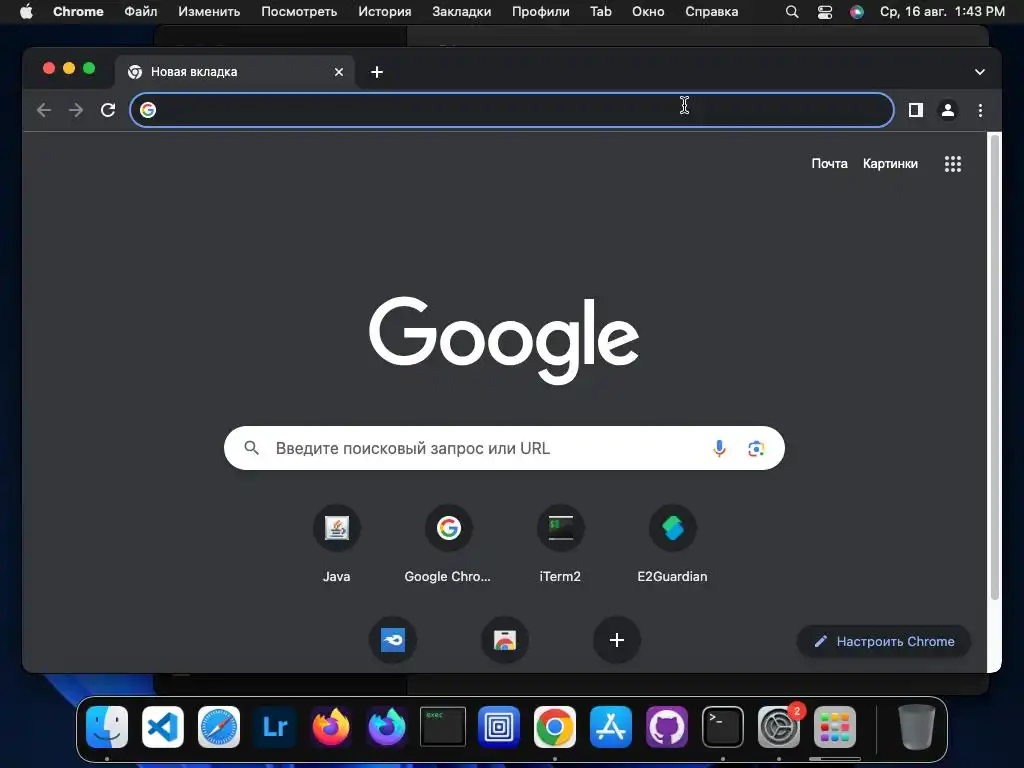Screen dimensions: 1024x768
Task: Launch Firefox Developer Edition from Dock
Action: coord(387,727)
